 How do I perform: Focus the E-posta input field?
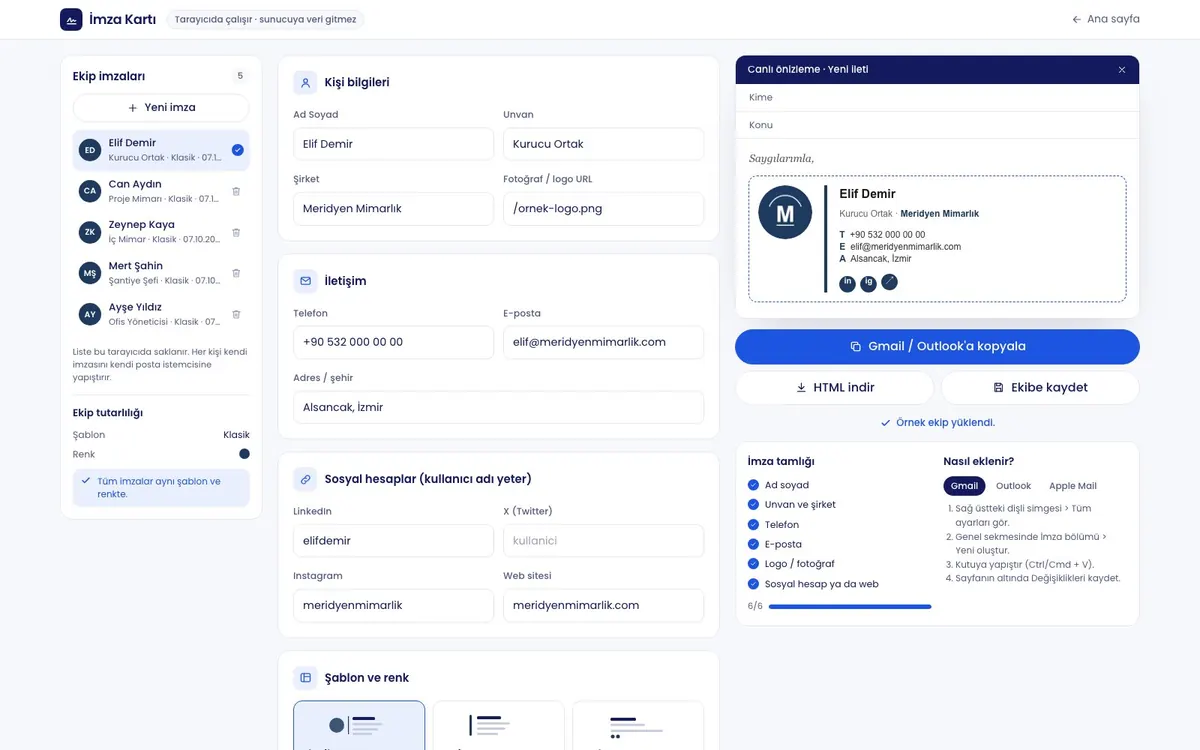click(x=603, y=342)
